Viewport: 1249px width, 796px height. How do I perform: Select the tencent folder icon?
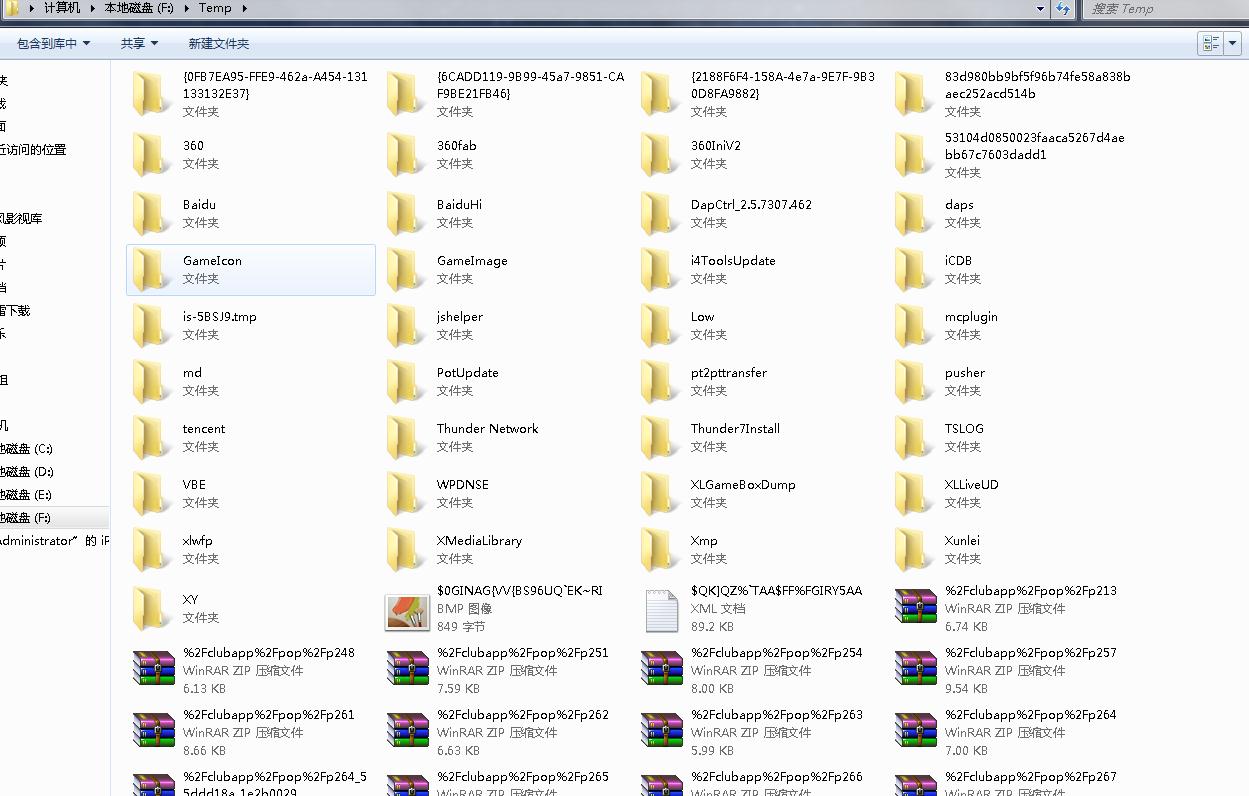(151, 437)
